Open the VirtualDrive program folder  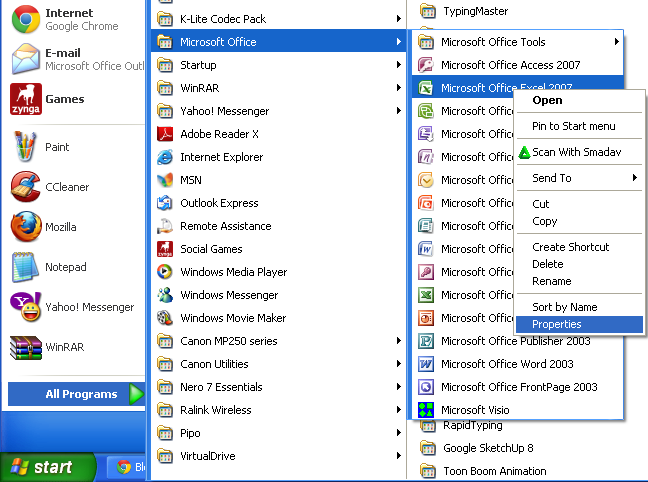(278, 456)
